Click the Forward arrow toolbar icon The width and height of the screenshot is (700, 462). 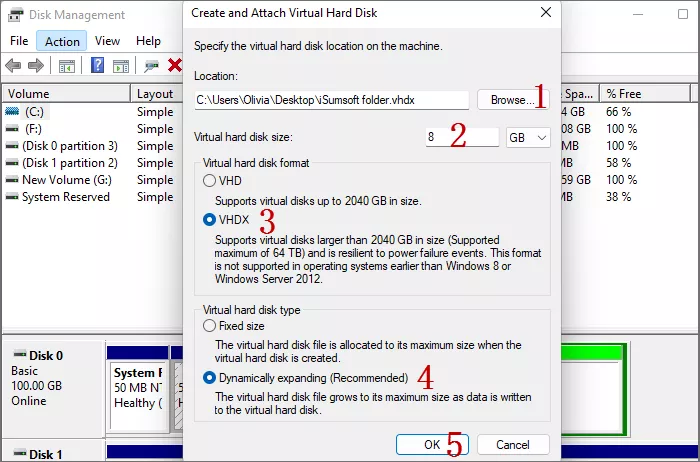36,66
